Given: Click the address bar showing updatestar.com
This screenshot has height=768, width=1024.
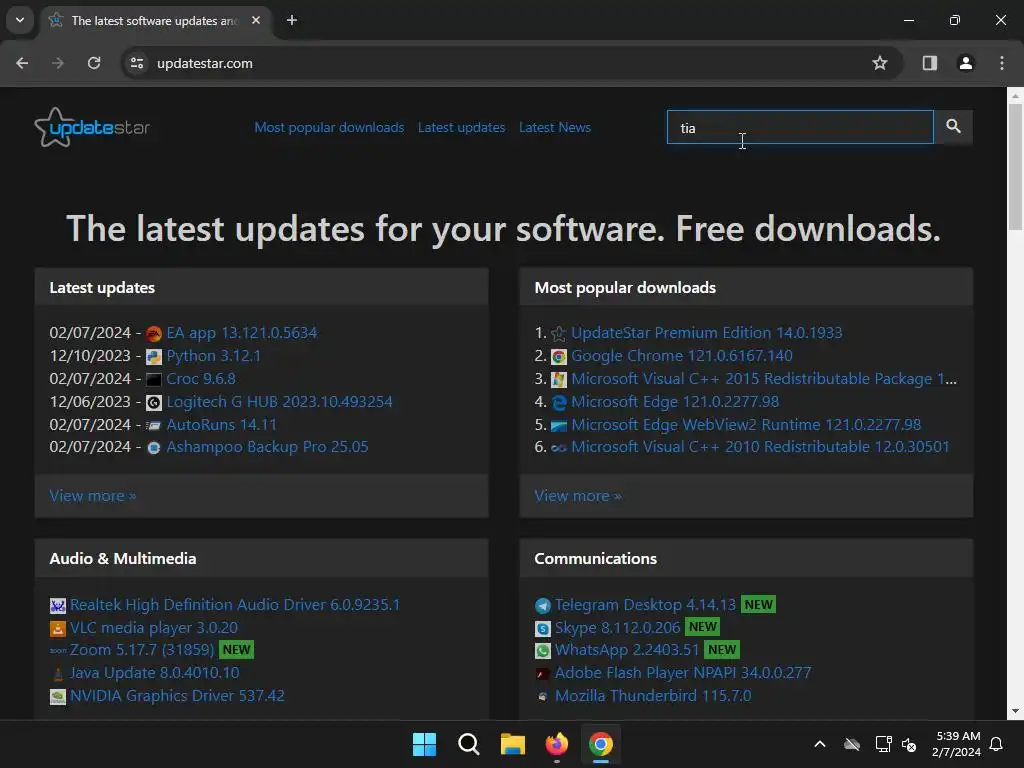Looking at the screenshot, I should tap(496, 63).
